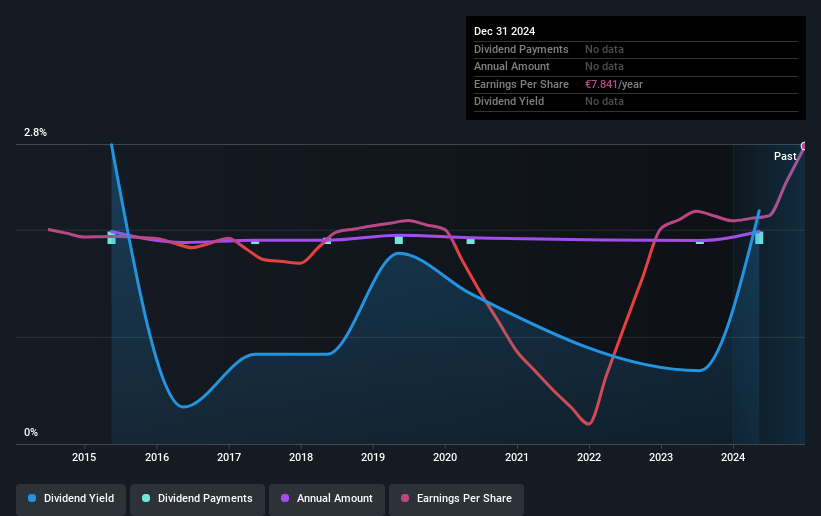Click the 2024 x-axis label
This screenshot has height=516, width=821.
pos(733,457)
